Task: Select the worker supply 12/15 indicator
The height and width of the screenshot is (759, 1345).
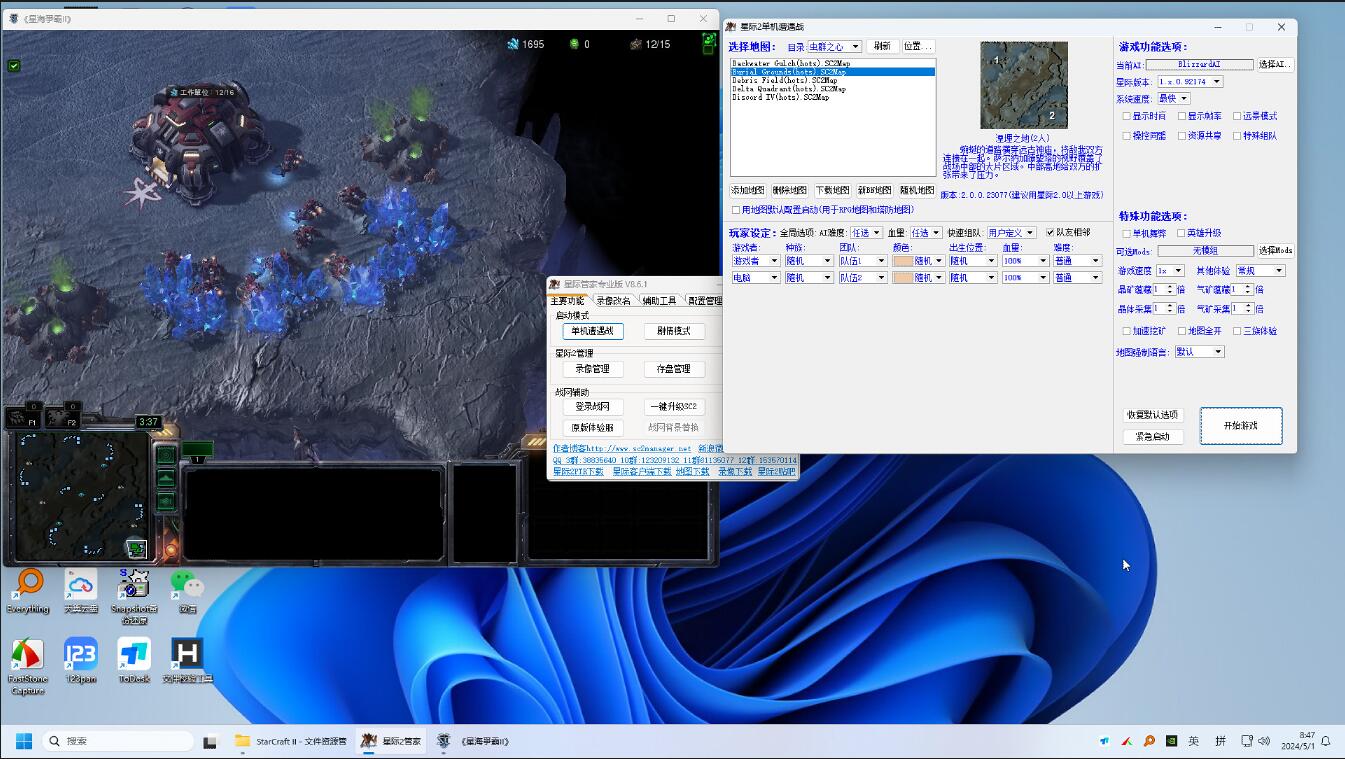Action: click(650, 44)
